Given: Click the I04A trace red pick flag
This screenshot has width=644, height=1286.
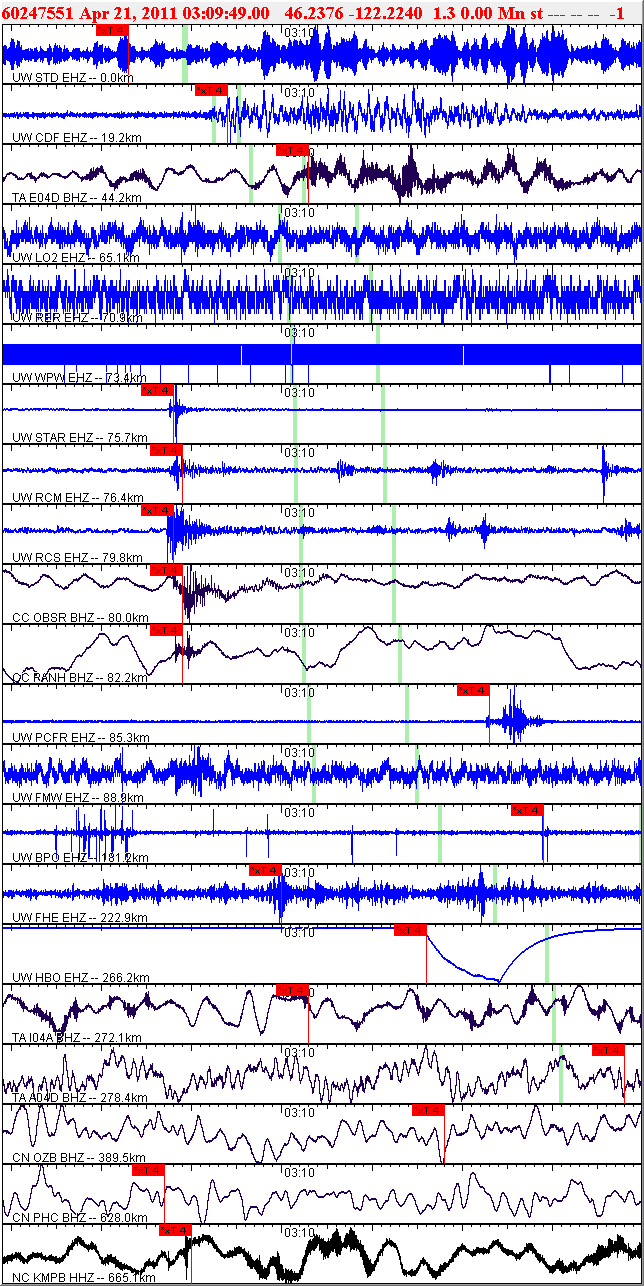Looking at the screenshot, I should [292, 990].
